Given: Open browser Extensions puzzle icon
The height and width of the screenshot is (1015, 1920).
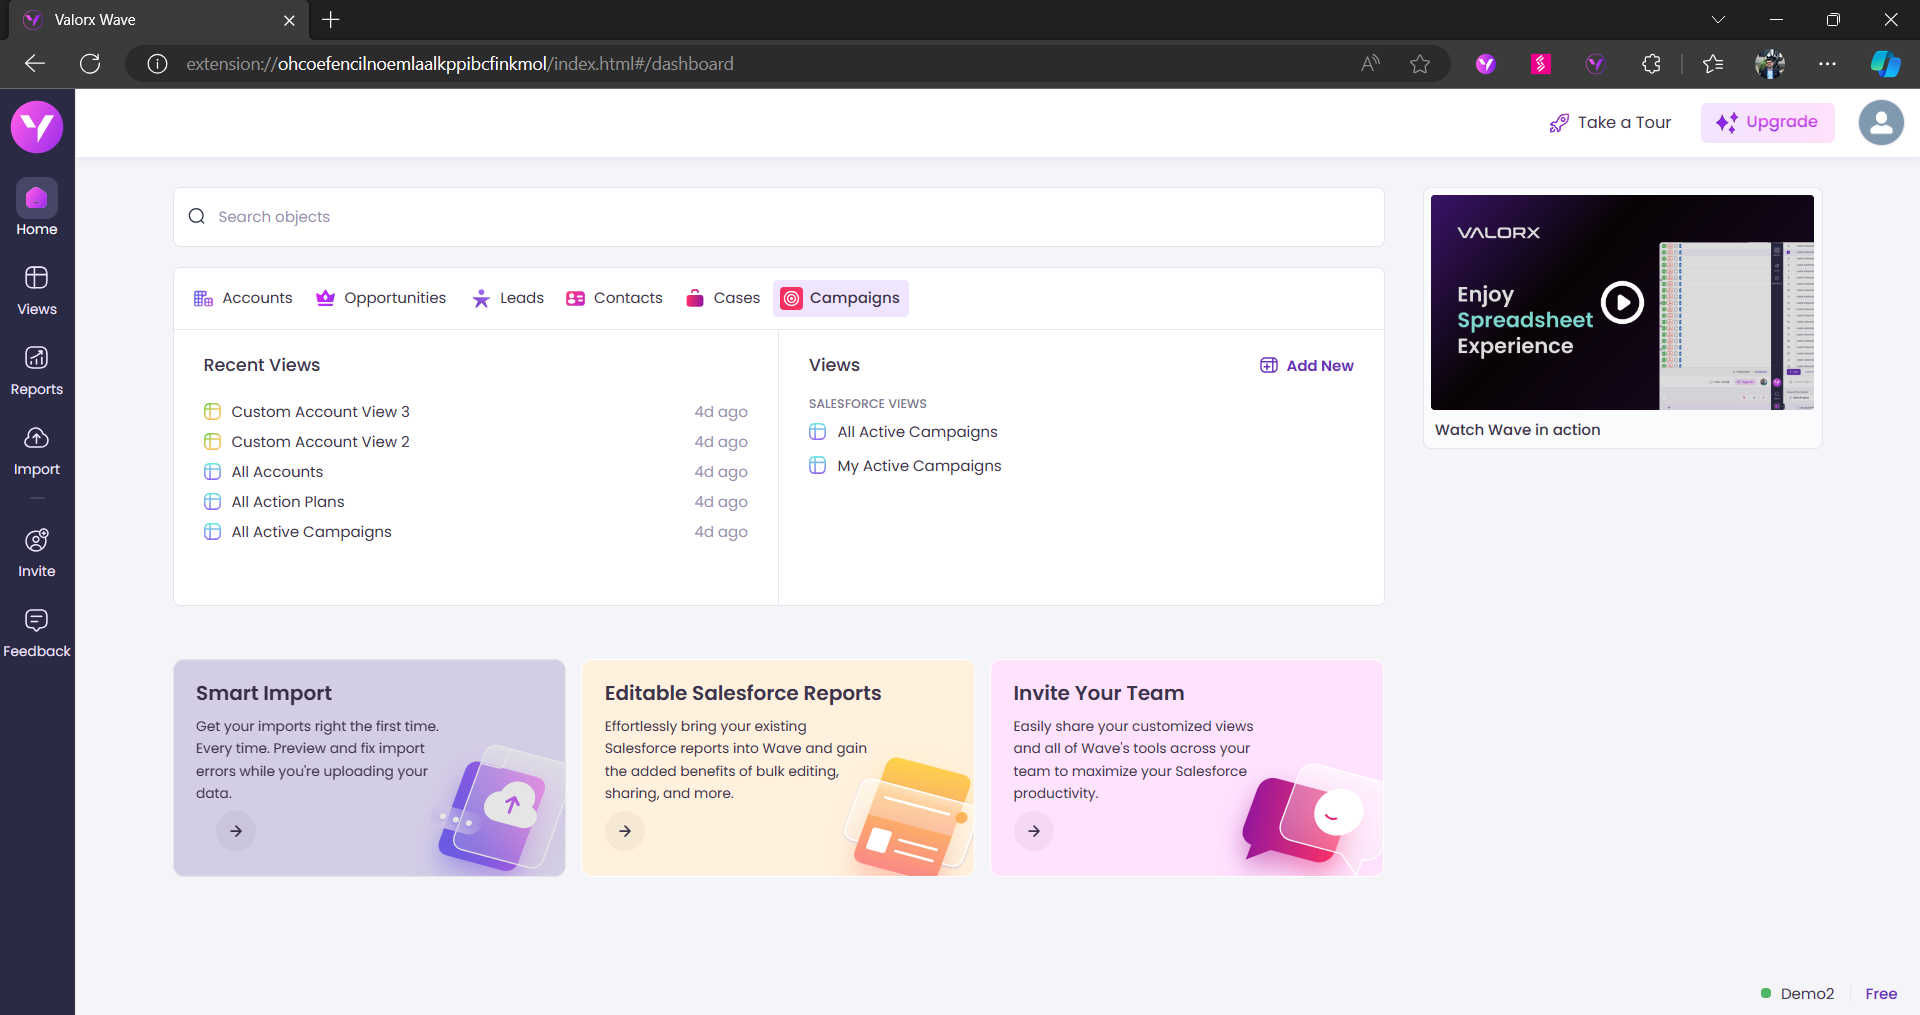Looking at the screenshot, I should 1651,64.
